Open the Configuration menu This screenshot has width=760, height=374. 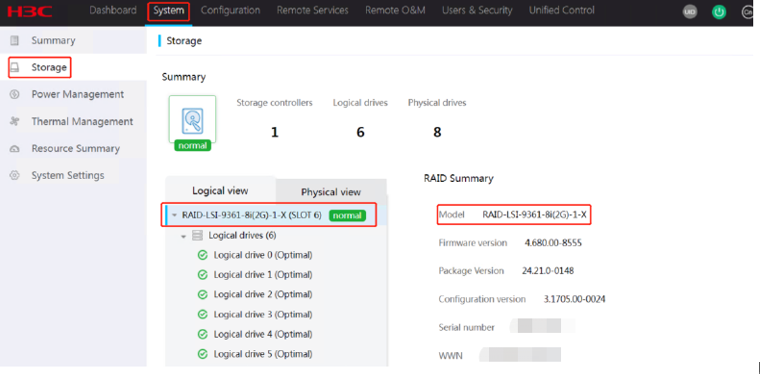(230, 11)
